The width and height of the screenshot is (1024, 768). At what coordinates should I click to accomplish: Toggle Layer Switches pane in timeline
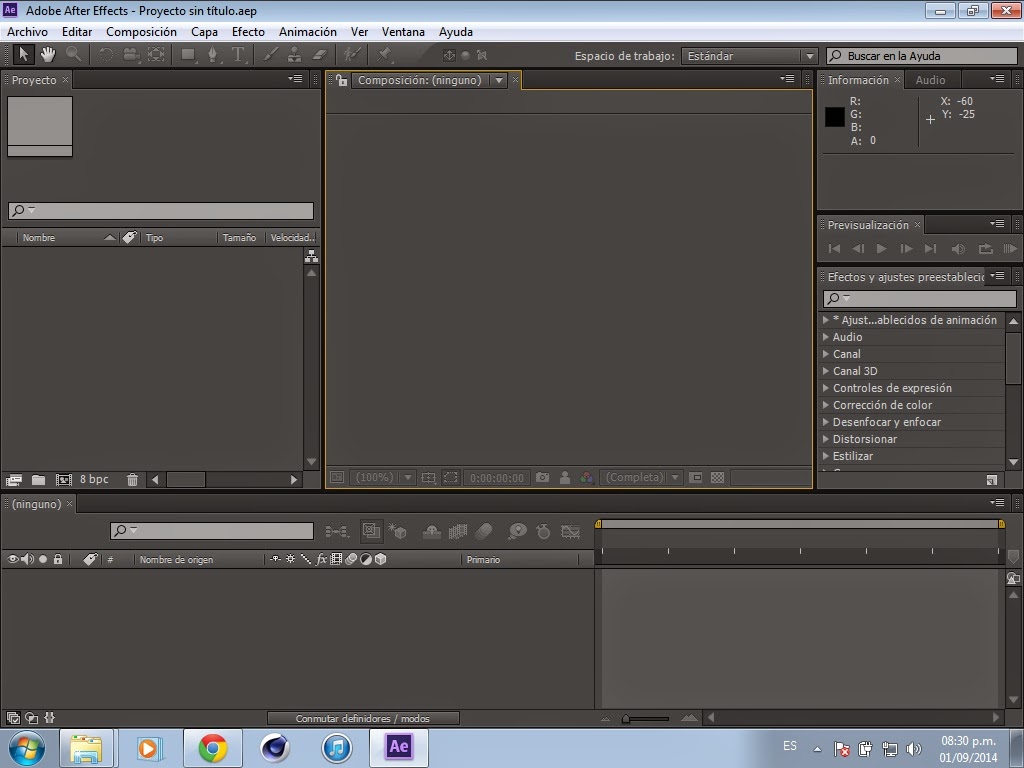click(x=13, y=717)
